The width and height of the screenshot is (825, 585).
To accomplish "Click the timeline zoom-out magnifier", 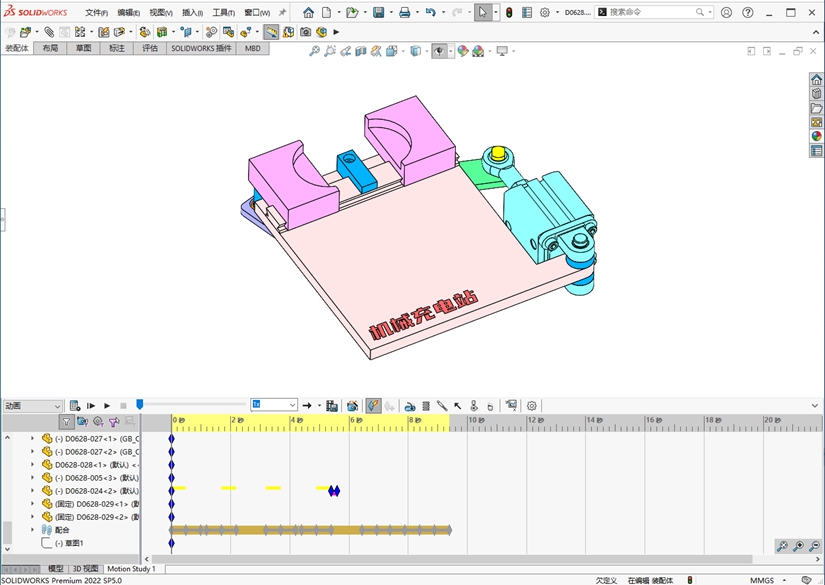I will click(x=814, y=546).
